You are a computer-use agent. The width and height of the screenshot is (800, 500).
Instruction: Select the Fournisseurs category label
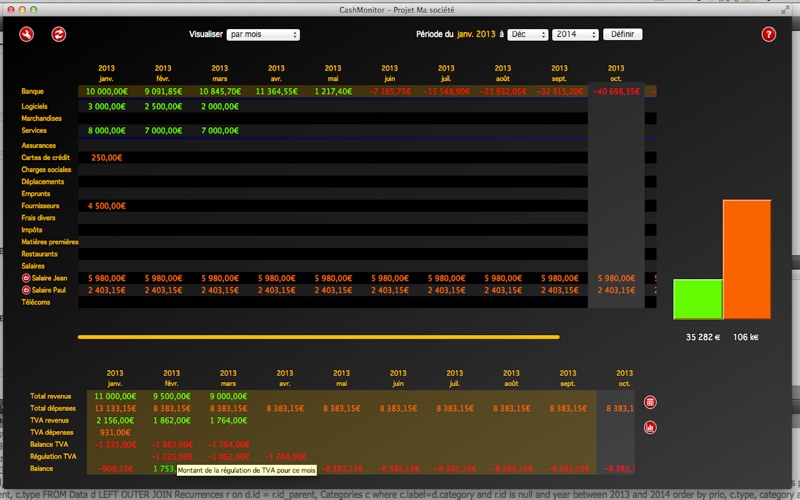click(x=41, y=206)
